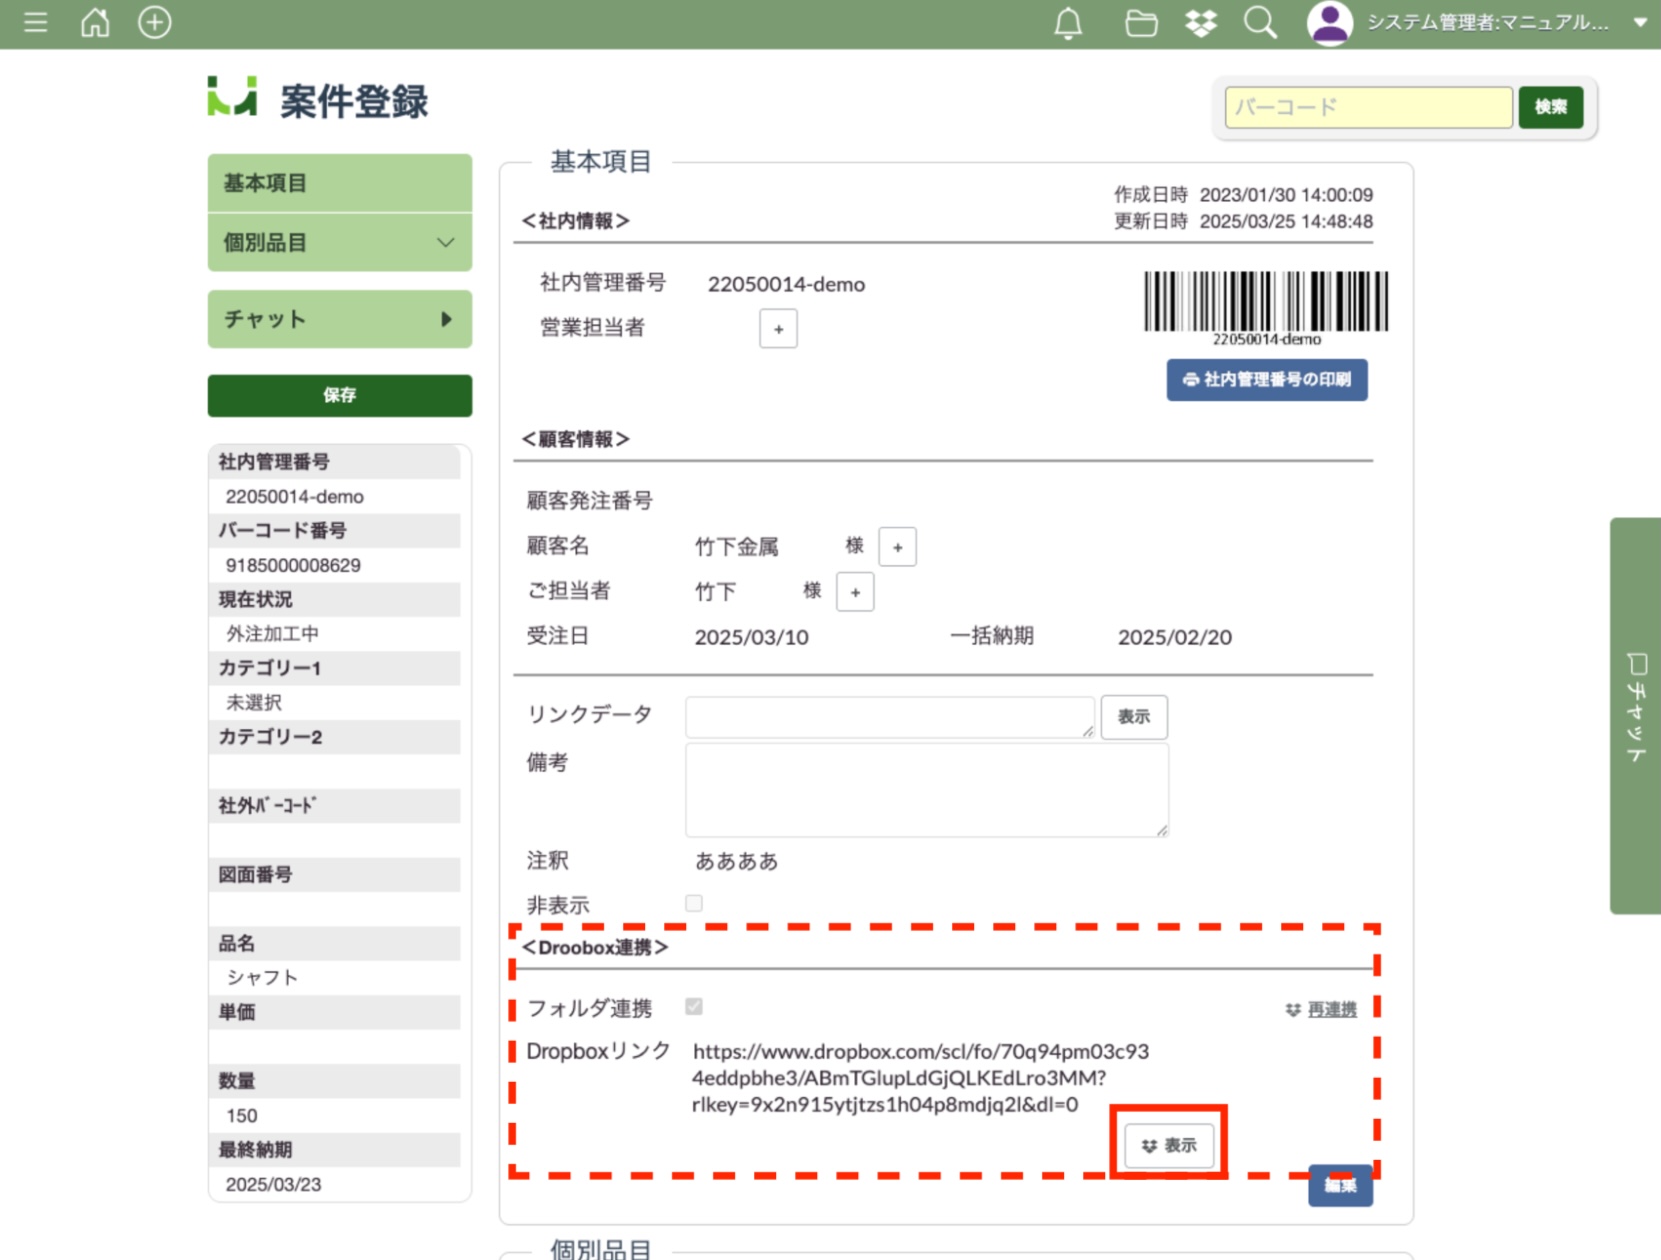Open the hamburger menu
Image resolution: width=1661 pixels, height=1260 pixels.
(35, 22)
